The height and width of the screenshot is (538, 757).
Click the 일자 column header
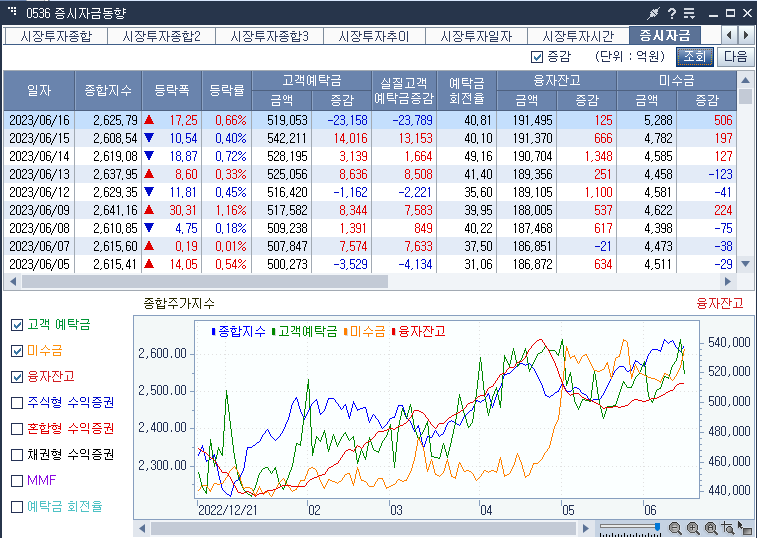pyautogui.click(x=39, y=90)
